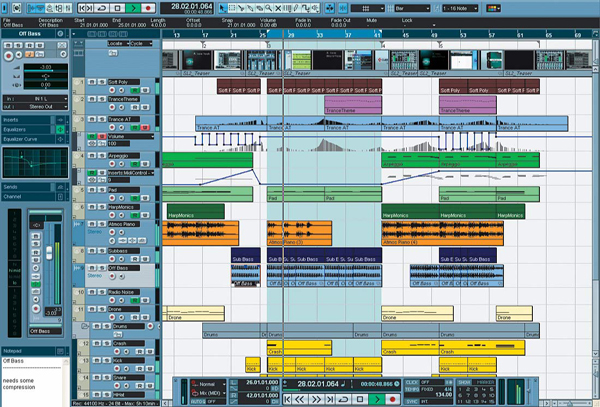Click Rewind on the transport panel
Screen dimensions: 600x407
tap(300, 399)
